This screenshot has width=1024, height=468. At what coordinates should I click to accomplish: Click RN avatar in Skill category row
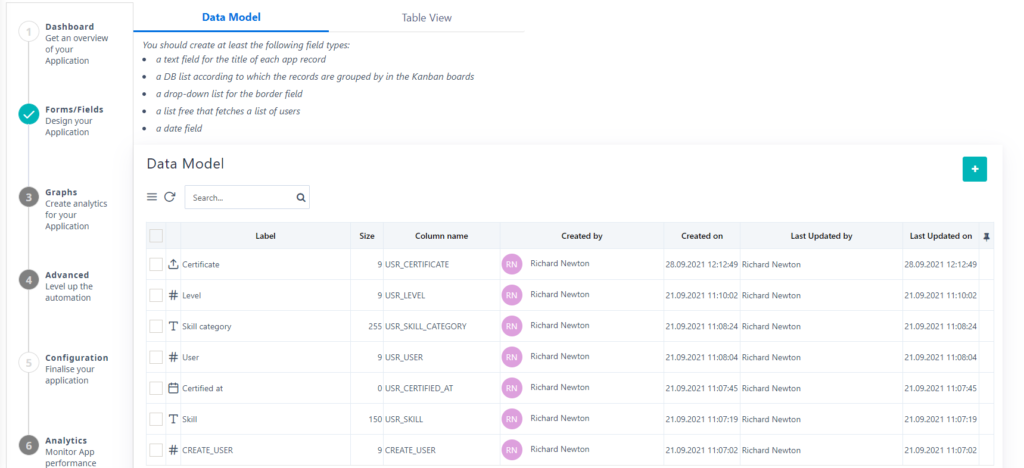(x=512, y=326)
